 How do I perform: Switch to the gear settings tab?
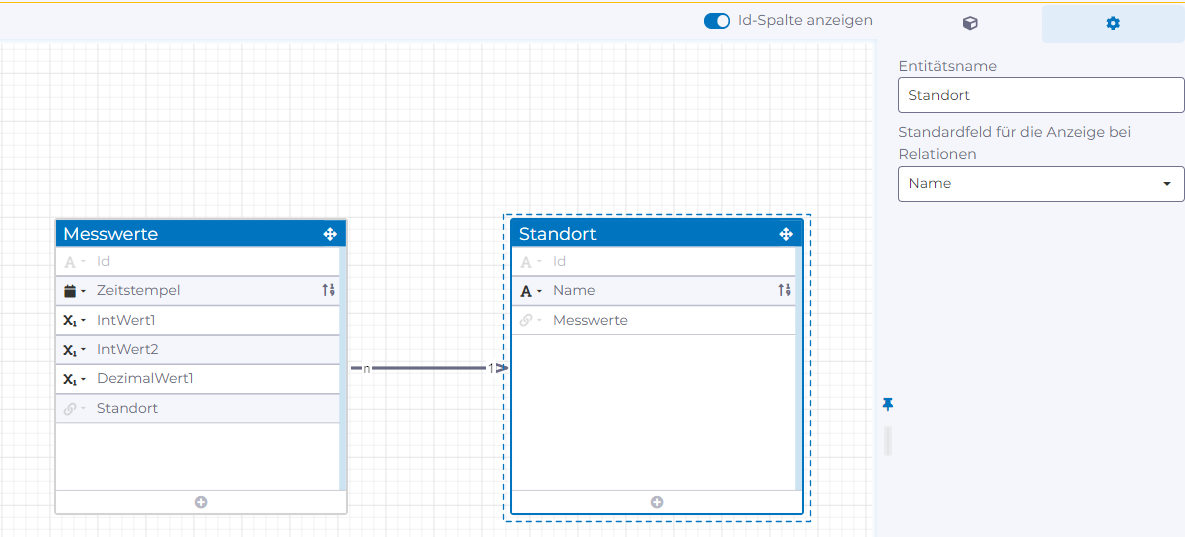(x=1113, y=23)
